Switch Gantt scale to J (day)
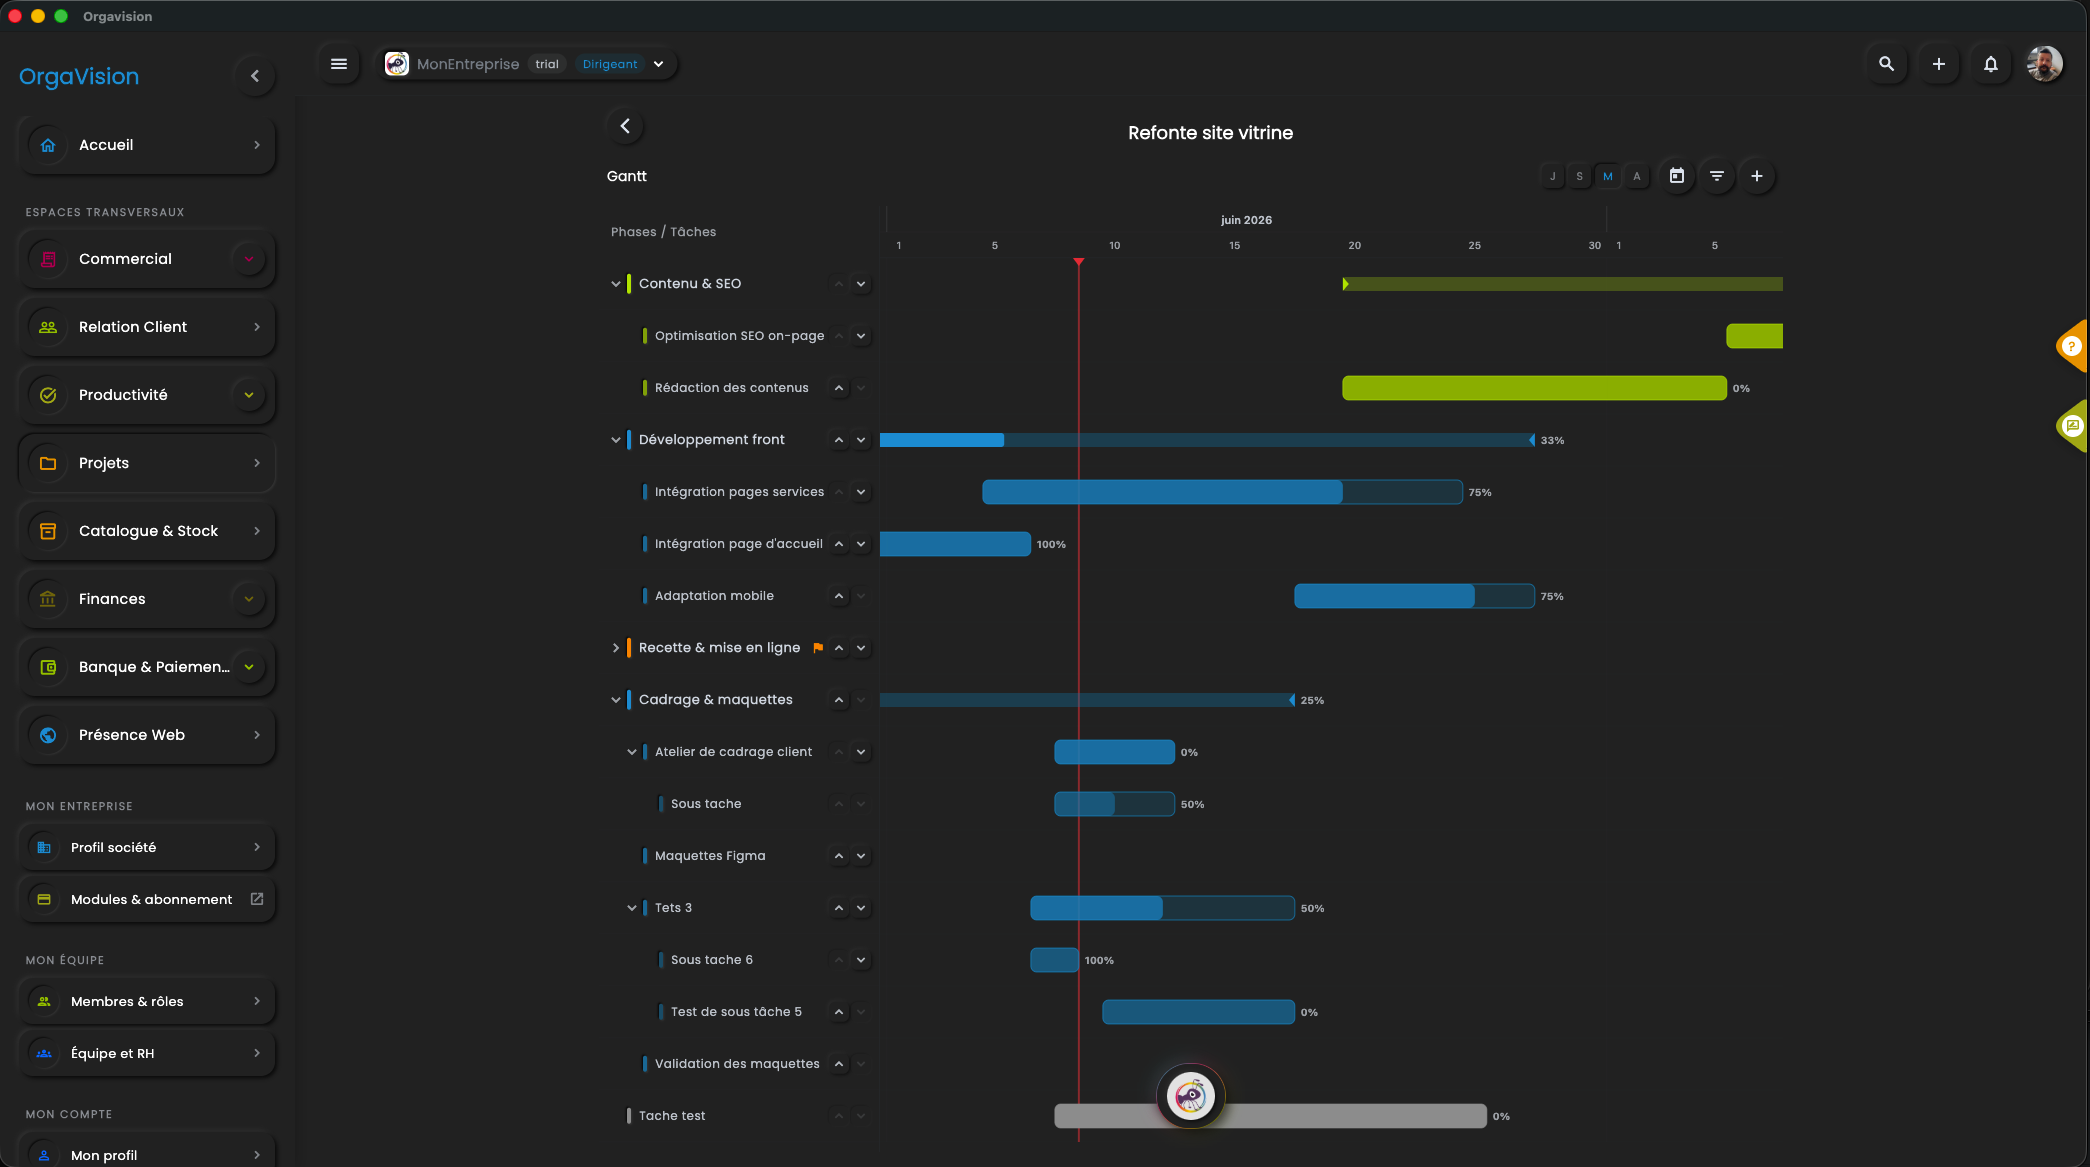2090x1167 pixels. [1552, 176]
